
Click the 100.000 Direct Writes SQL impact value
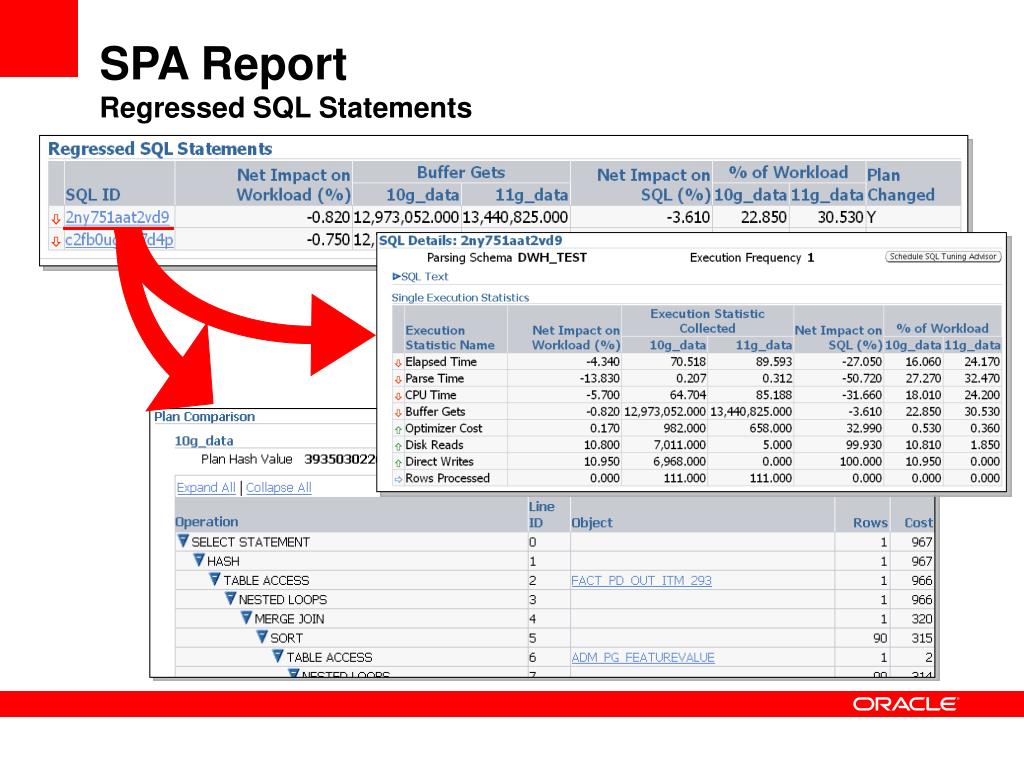point(861,462)
